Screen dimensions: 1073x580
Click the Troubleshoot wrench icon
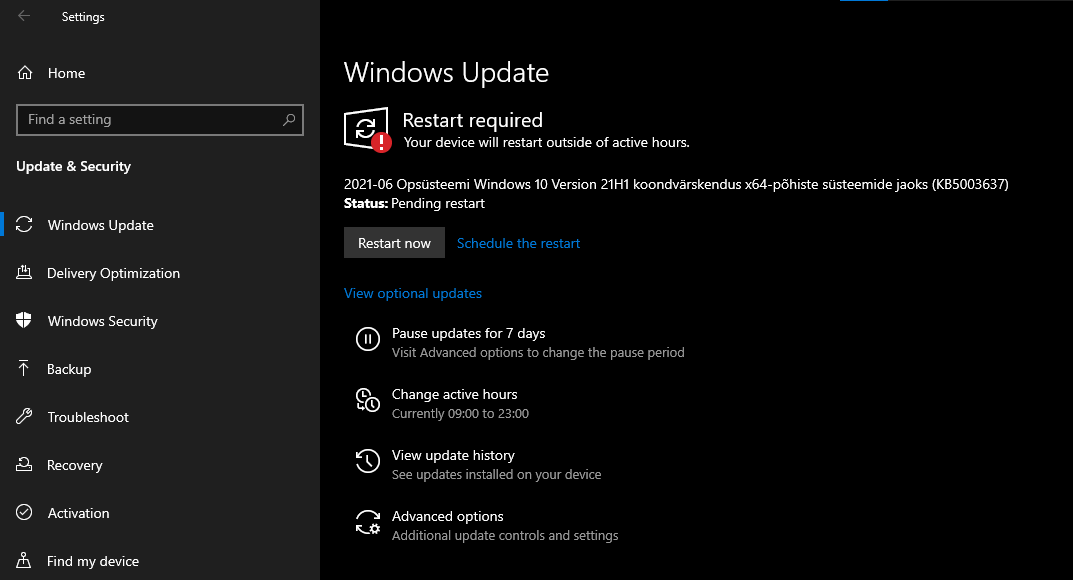tap(24, 416)
